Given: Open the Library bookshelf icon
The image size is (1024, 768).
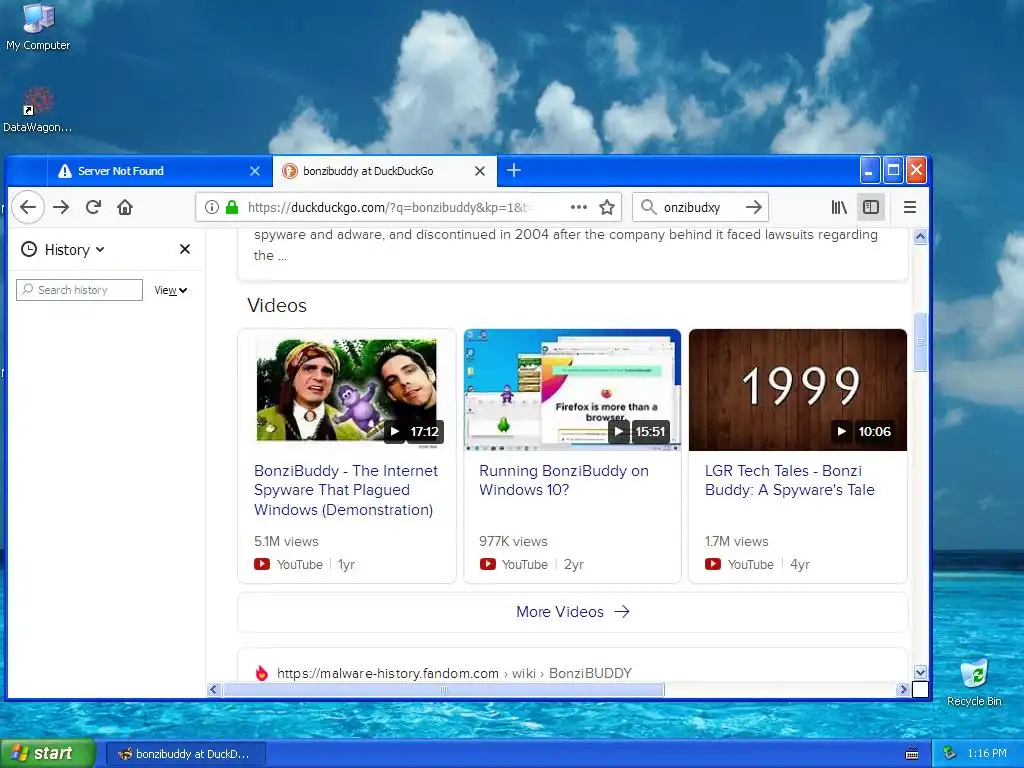Looking at the screenshot, I should tap(839, 208).
